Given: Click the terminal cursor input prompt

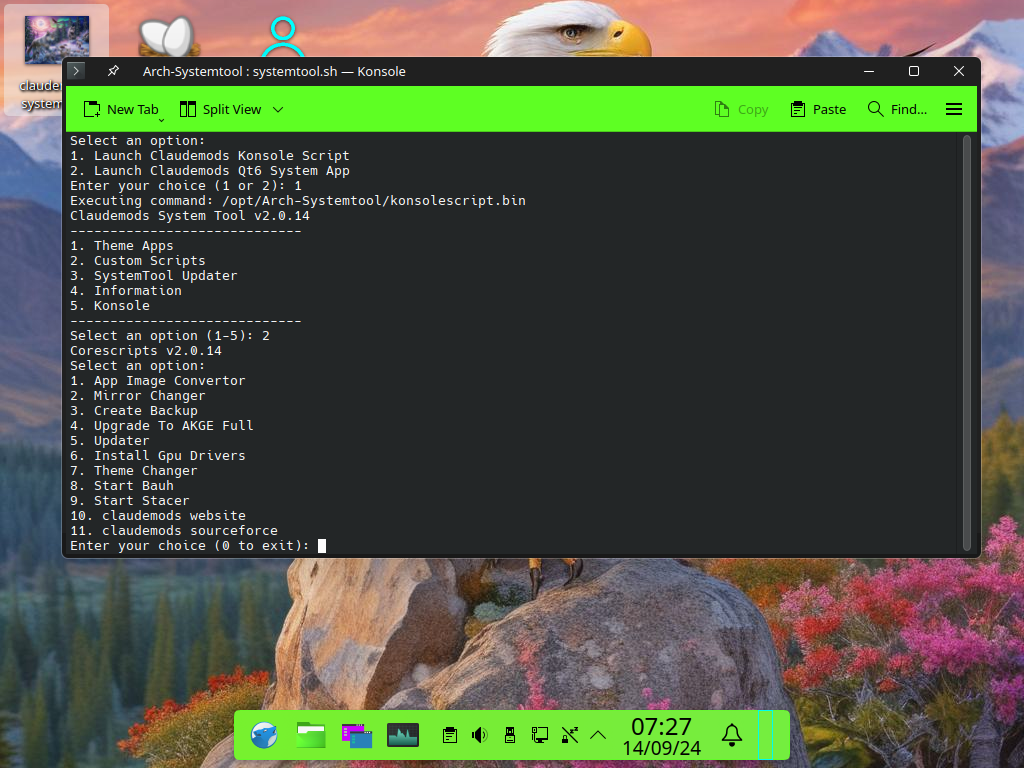Looking at the screenshot, I should (322, 546).
